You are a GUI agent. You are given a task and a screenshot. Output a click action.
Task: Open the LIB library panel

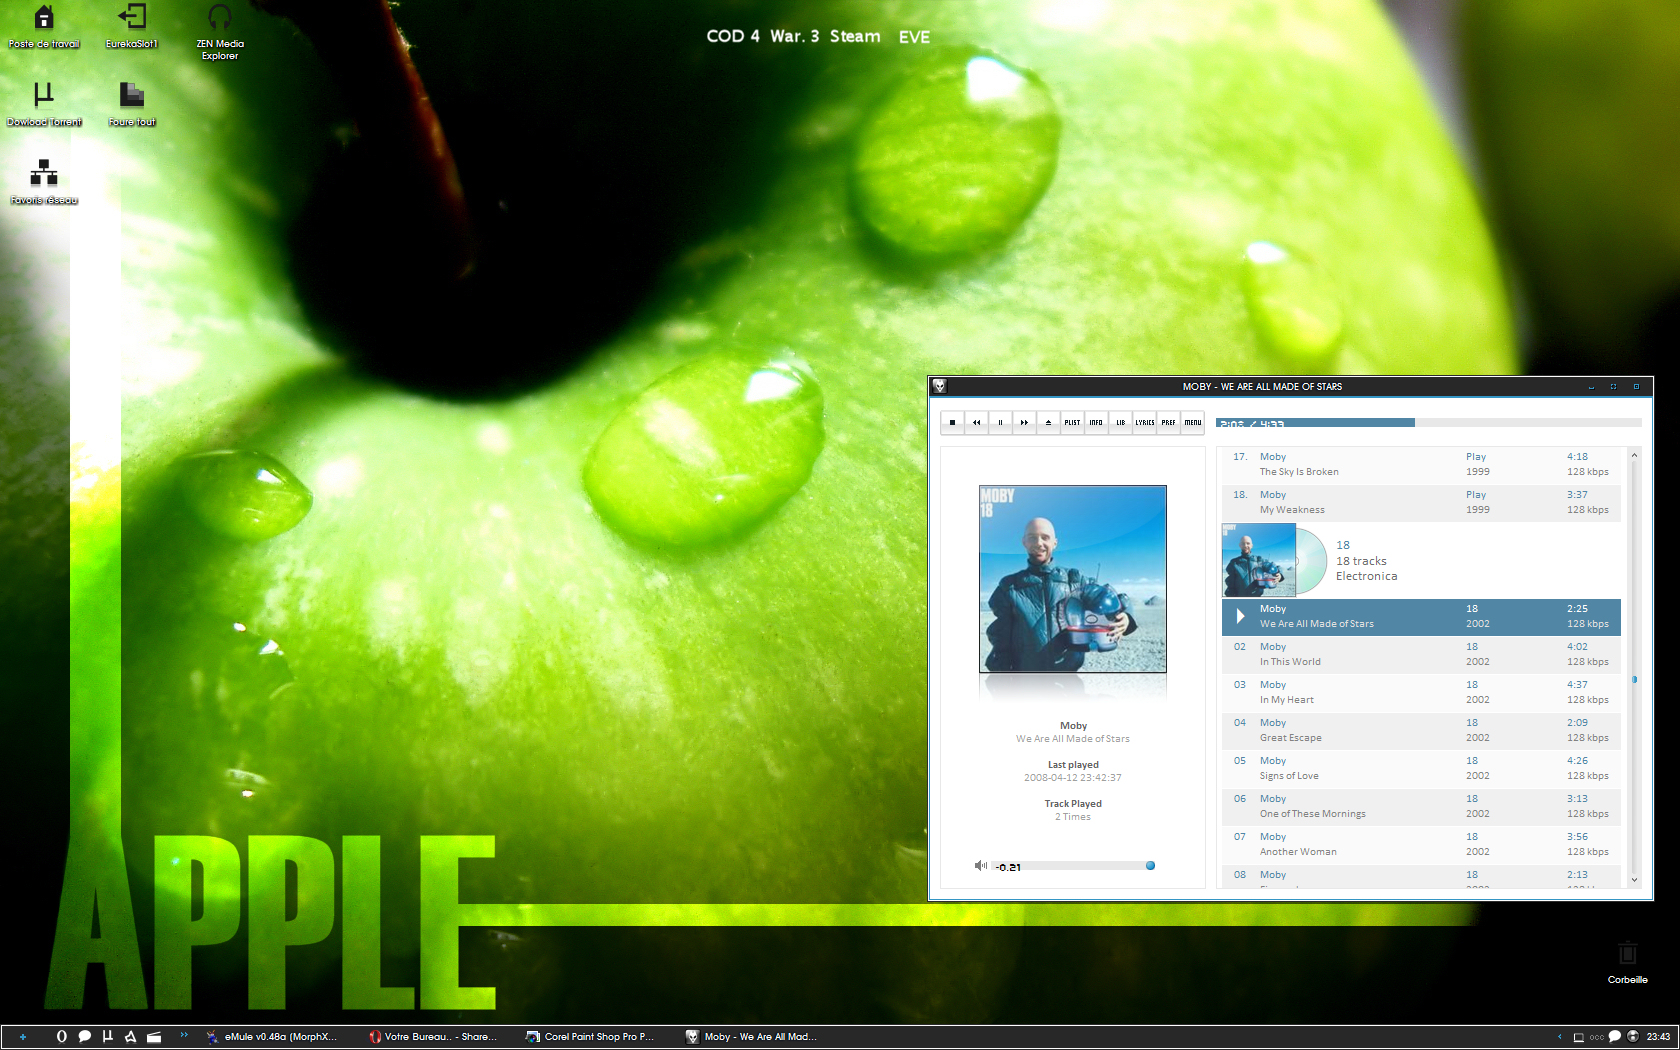point(1120,422)
